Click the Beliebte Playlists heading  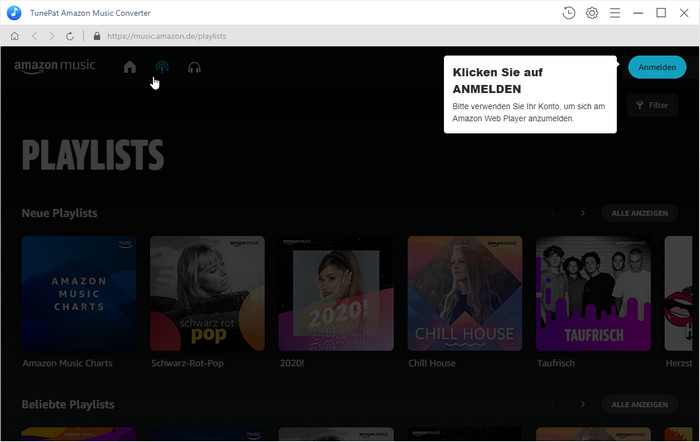(x=68, y=404)
